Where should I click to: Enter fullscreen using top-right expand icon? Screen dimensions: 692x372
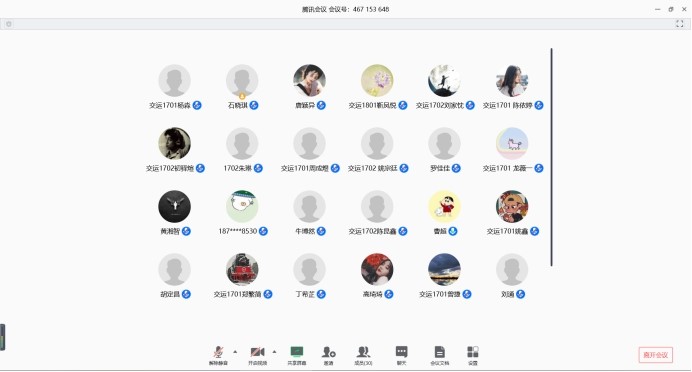[680, 24]
